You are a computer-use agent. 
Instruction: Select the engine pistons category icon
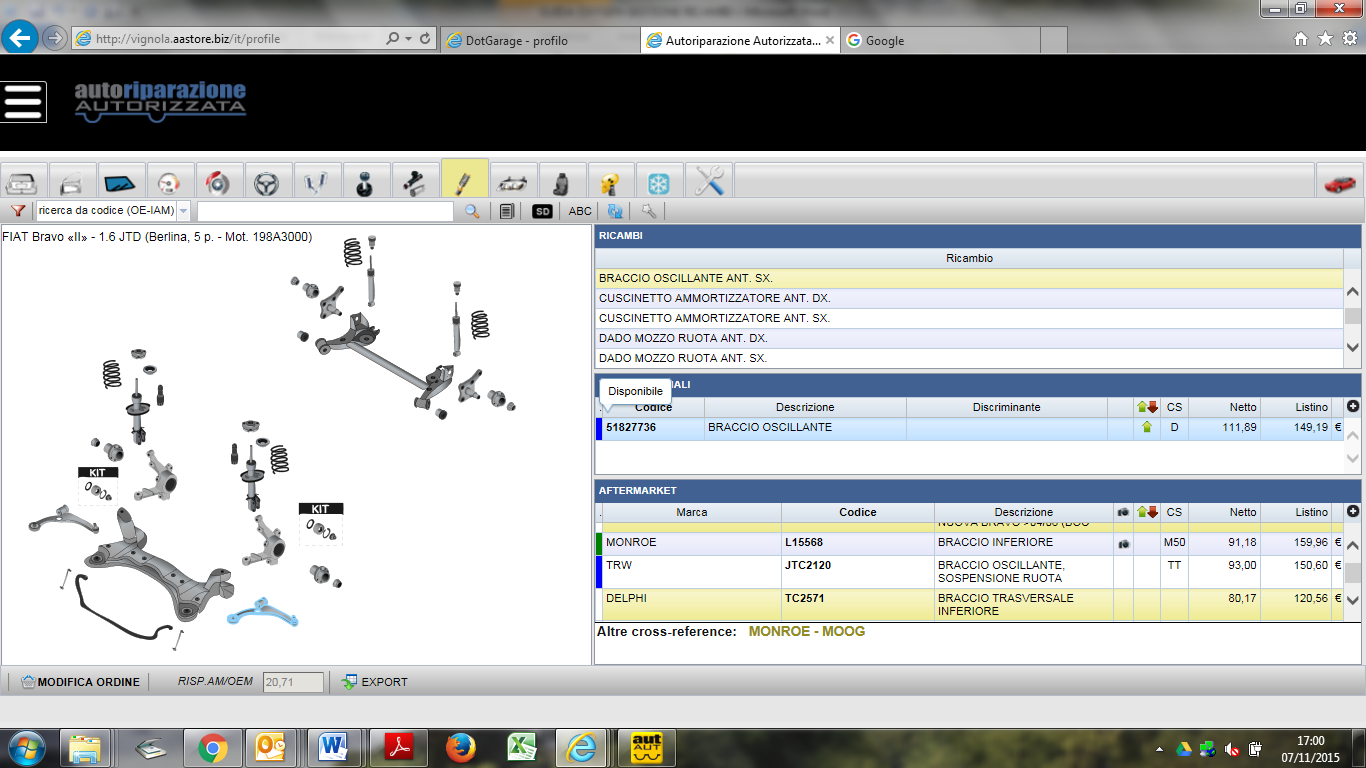coord(318,183)
